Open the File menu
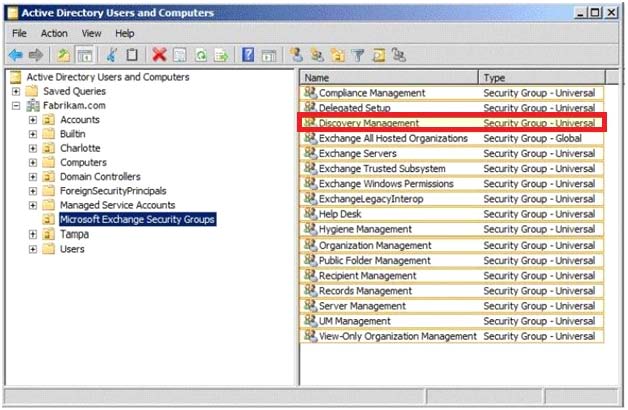The image size is (628, 410). coord(19,33)
